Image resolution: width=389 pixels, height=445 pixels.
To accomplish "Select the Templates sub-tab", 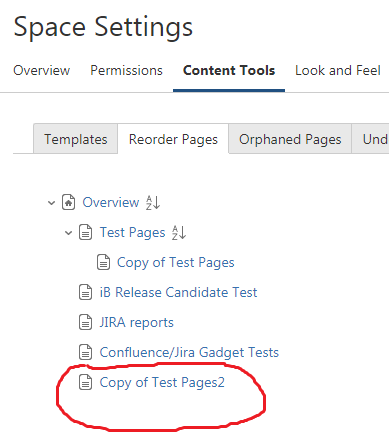I will (x=76, y=139).
